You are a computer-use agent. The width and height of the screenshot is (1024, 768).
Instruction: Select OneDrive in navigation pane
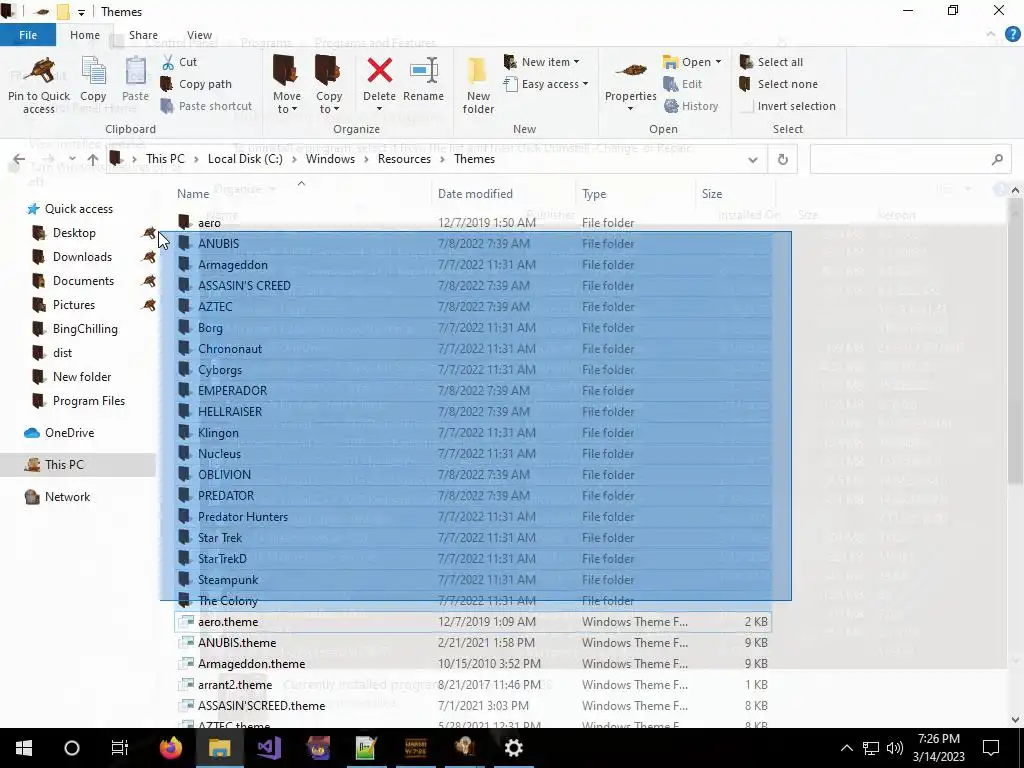pos(69,433)
